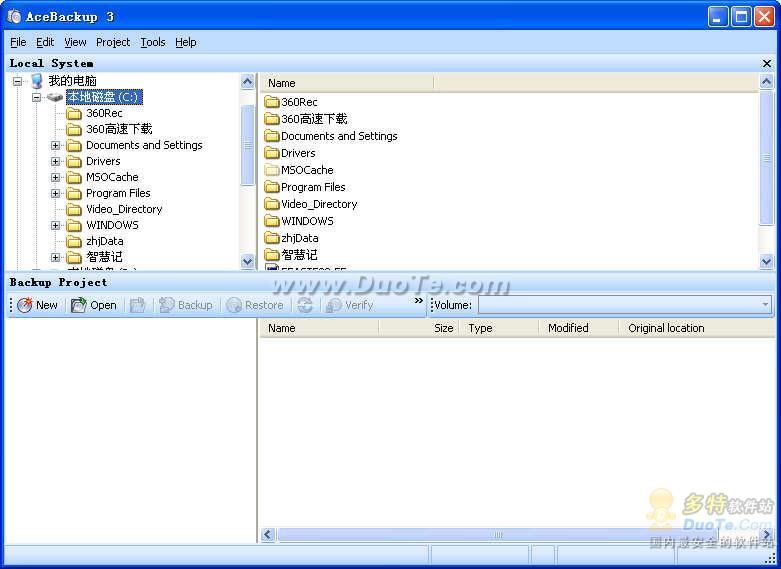Click backup list scroll left arrow
Screen dimensions: 781x569
267,535
